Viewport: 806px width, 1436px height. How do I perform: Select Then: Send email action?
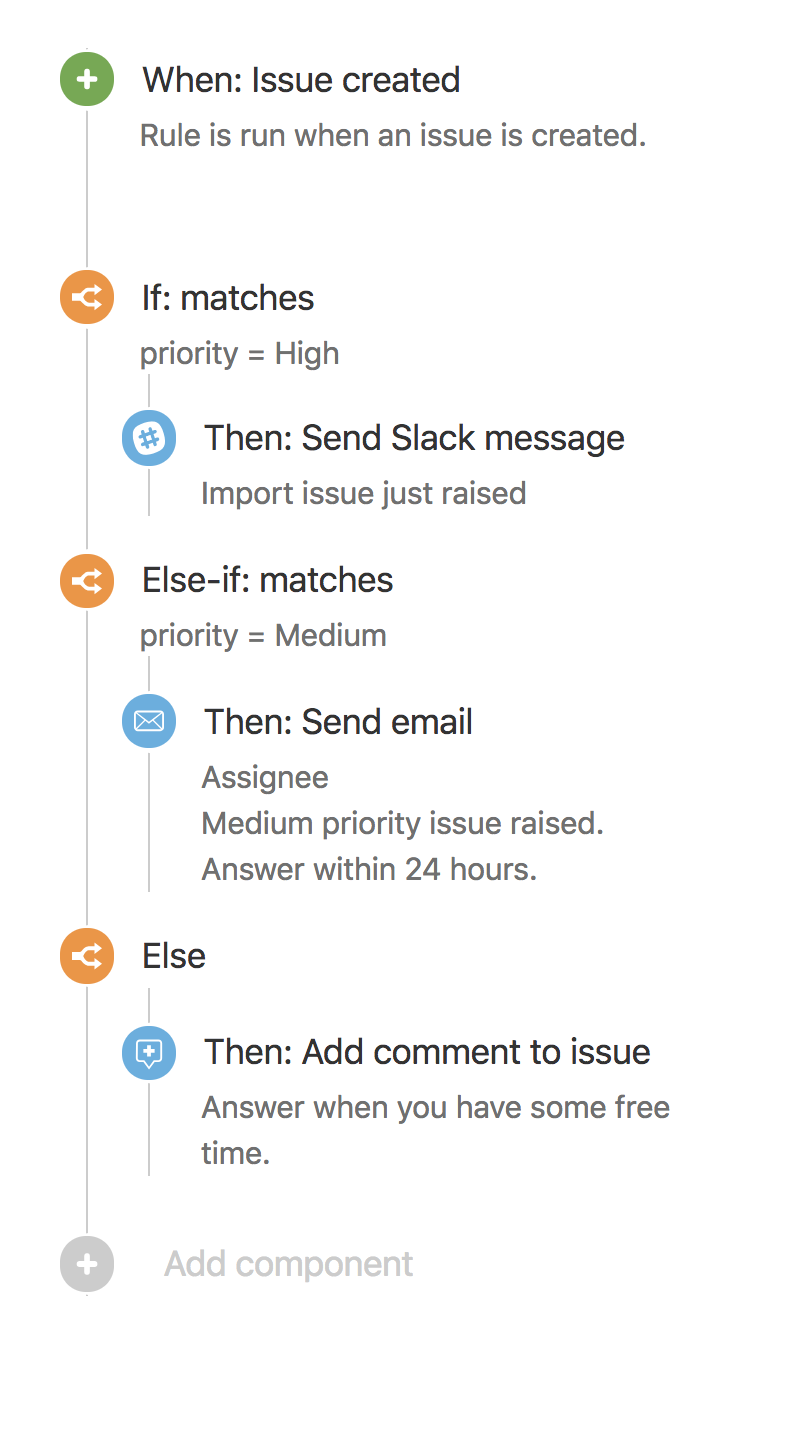tap(338, 722)
